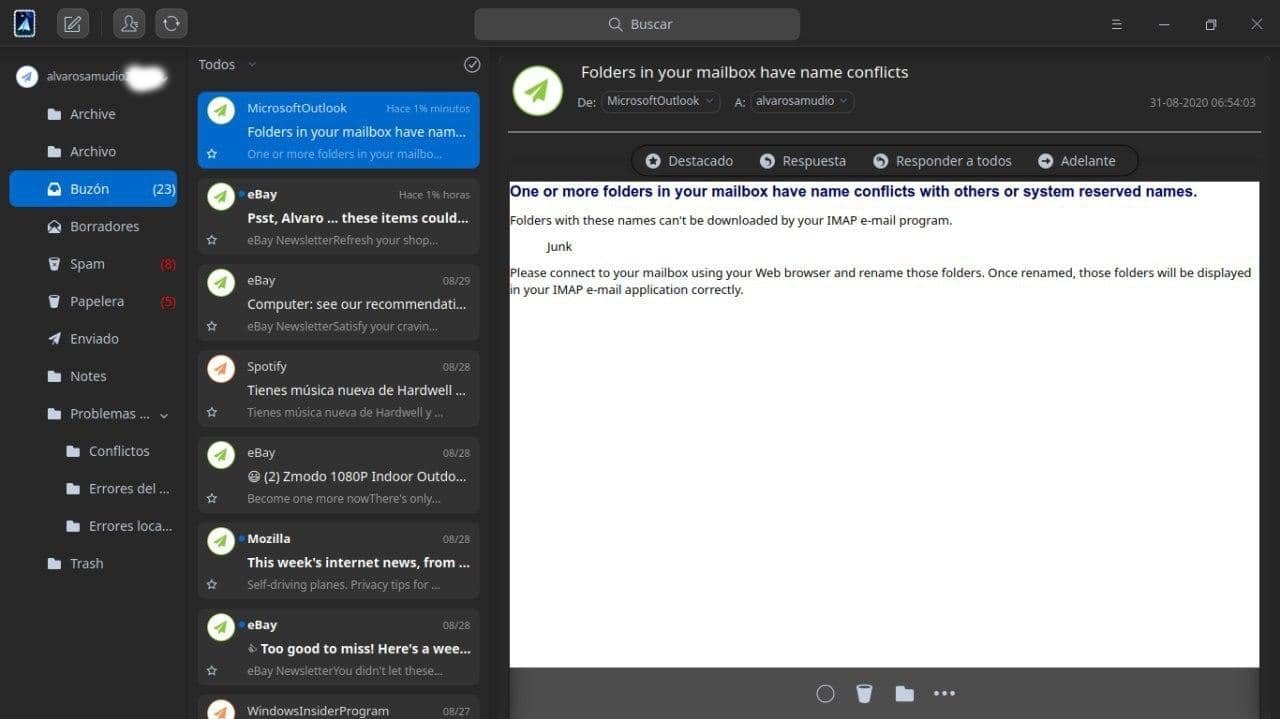The width and height of the screenshot is (1280, 719).
Task: Expand the MicrosoftOutlook sender dropdown
Action: [661, 101]
